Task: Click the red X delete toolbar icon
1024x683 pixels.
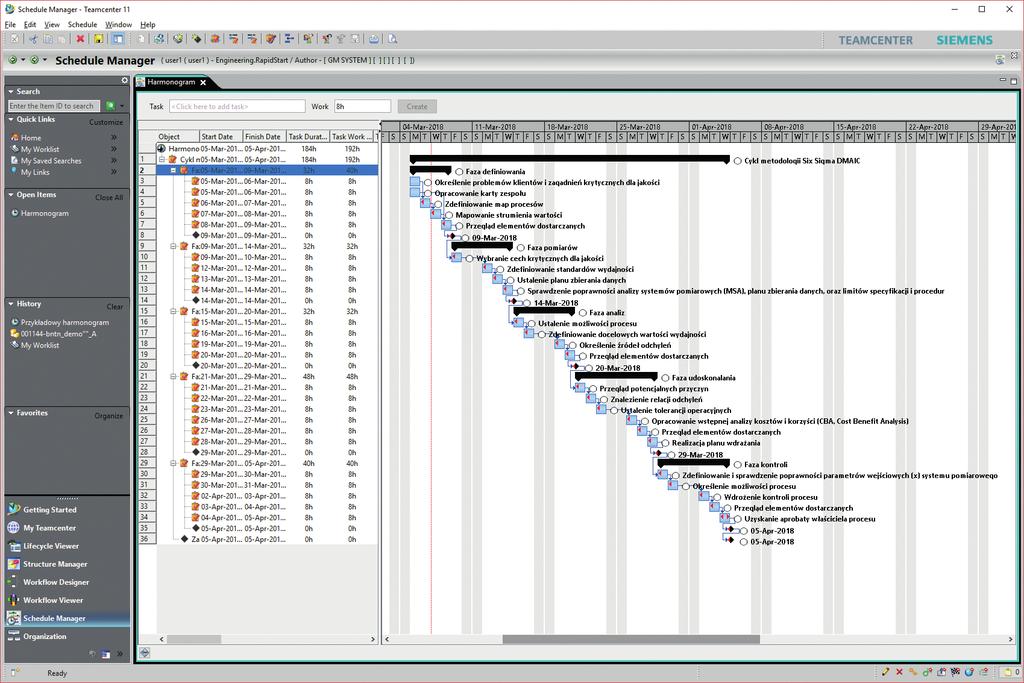Action: pyautogui.click(x=80, y=39)
